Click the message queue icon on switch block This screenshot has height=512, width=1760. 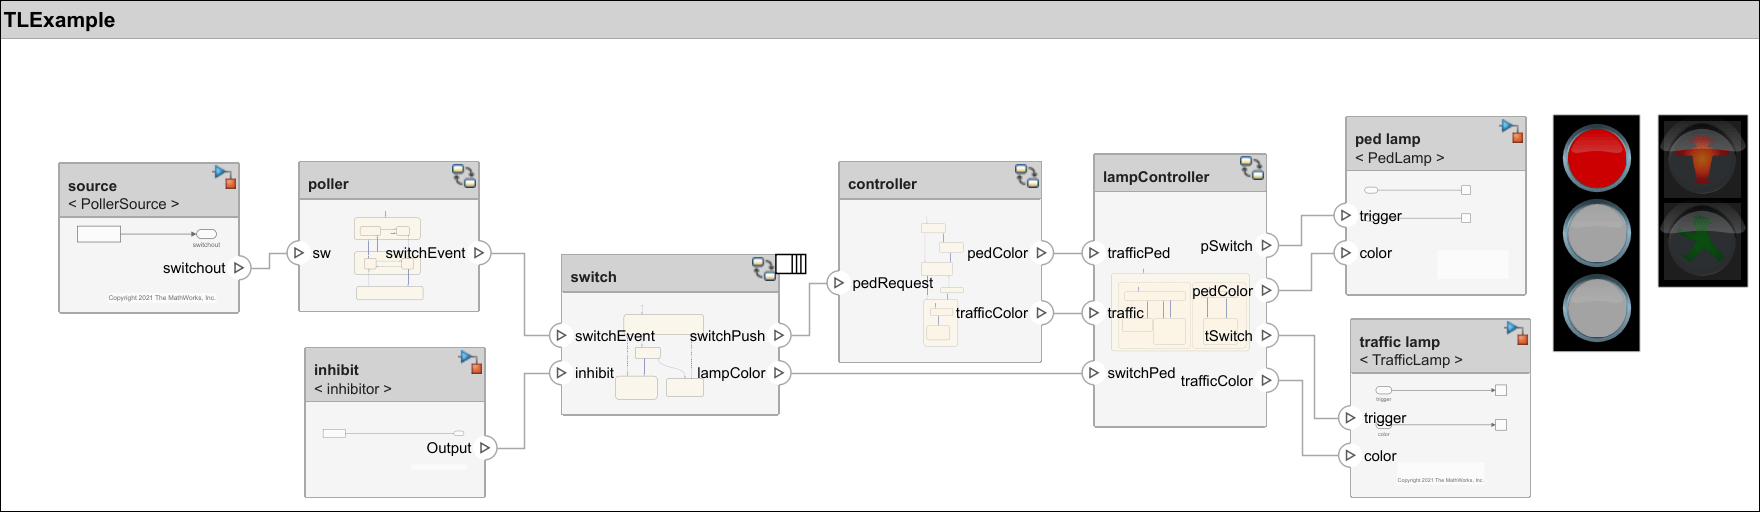click(x=791, y=264)
